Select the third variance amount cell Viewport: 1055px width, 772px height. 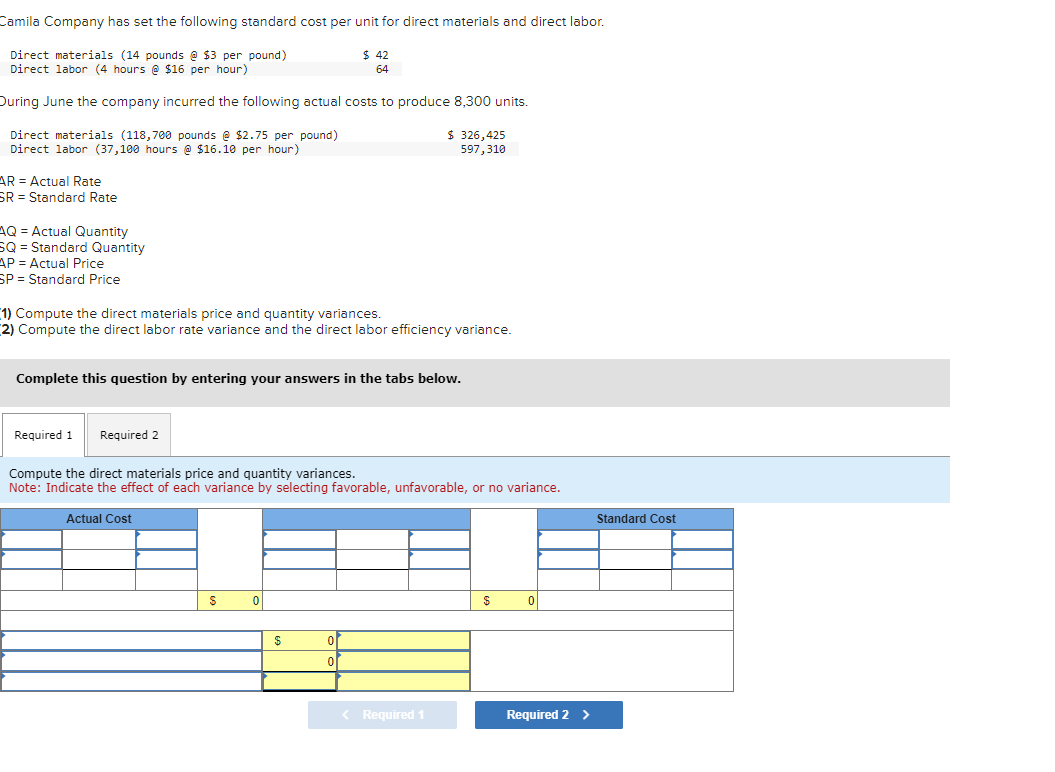299,681
